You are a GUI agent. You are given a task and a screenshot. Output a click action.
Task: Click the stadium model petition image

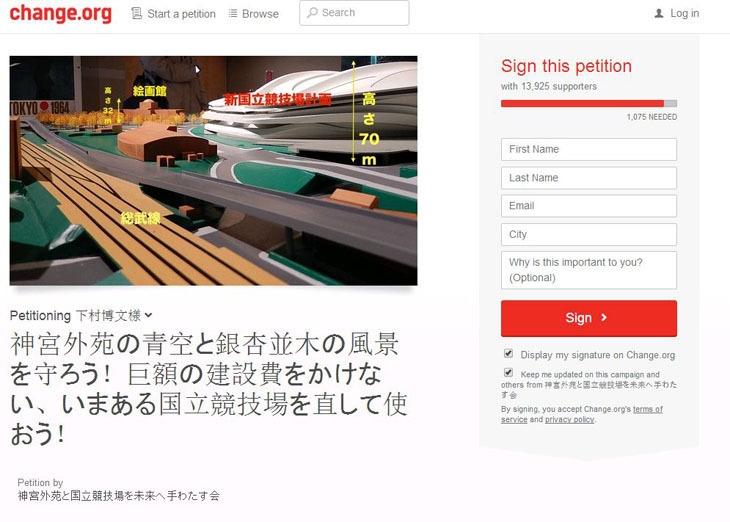coord(213,170)
